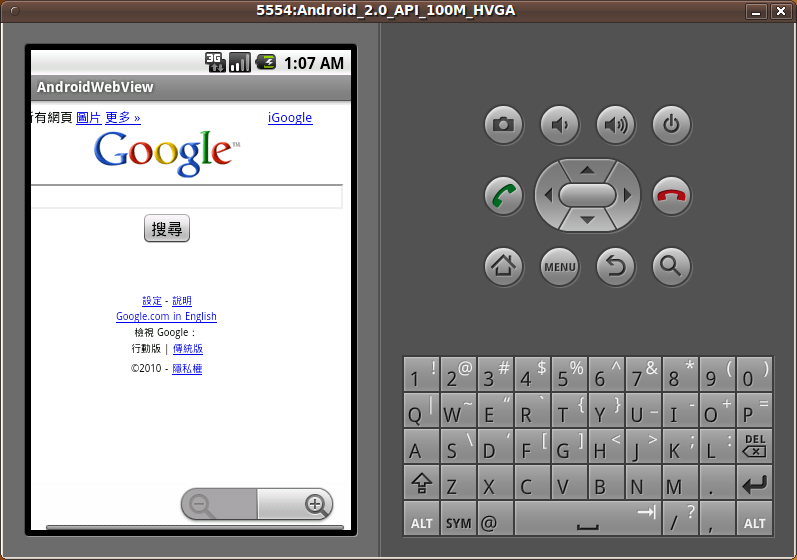Click the M key
The height and width of the screenshot is (560, 797).
[681, 483]
